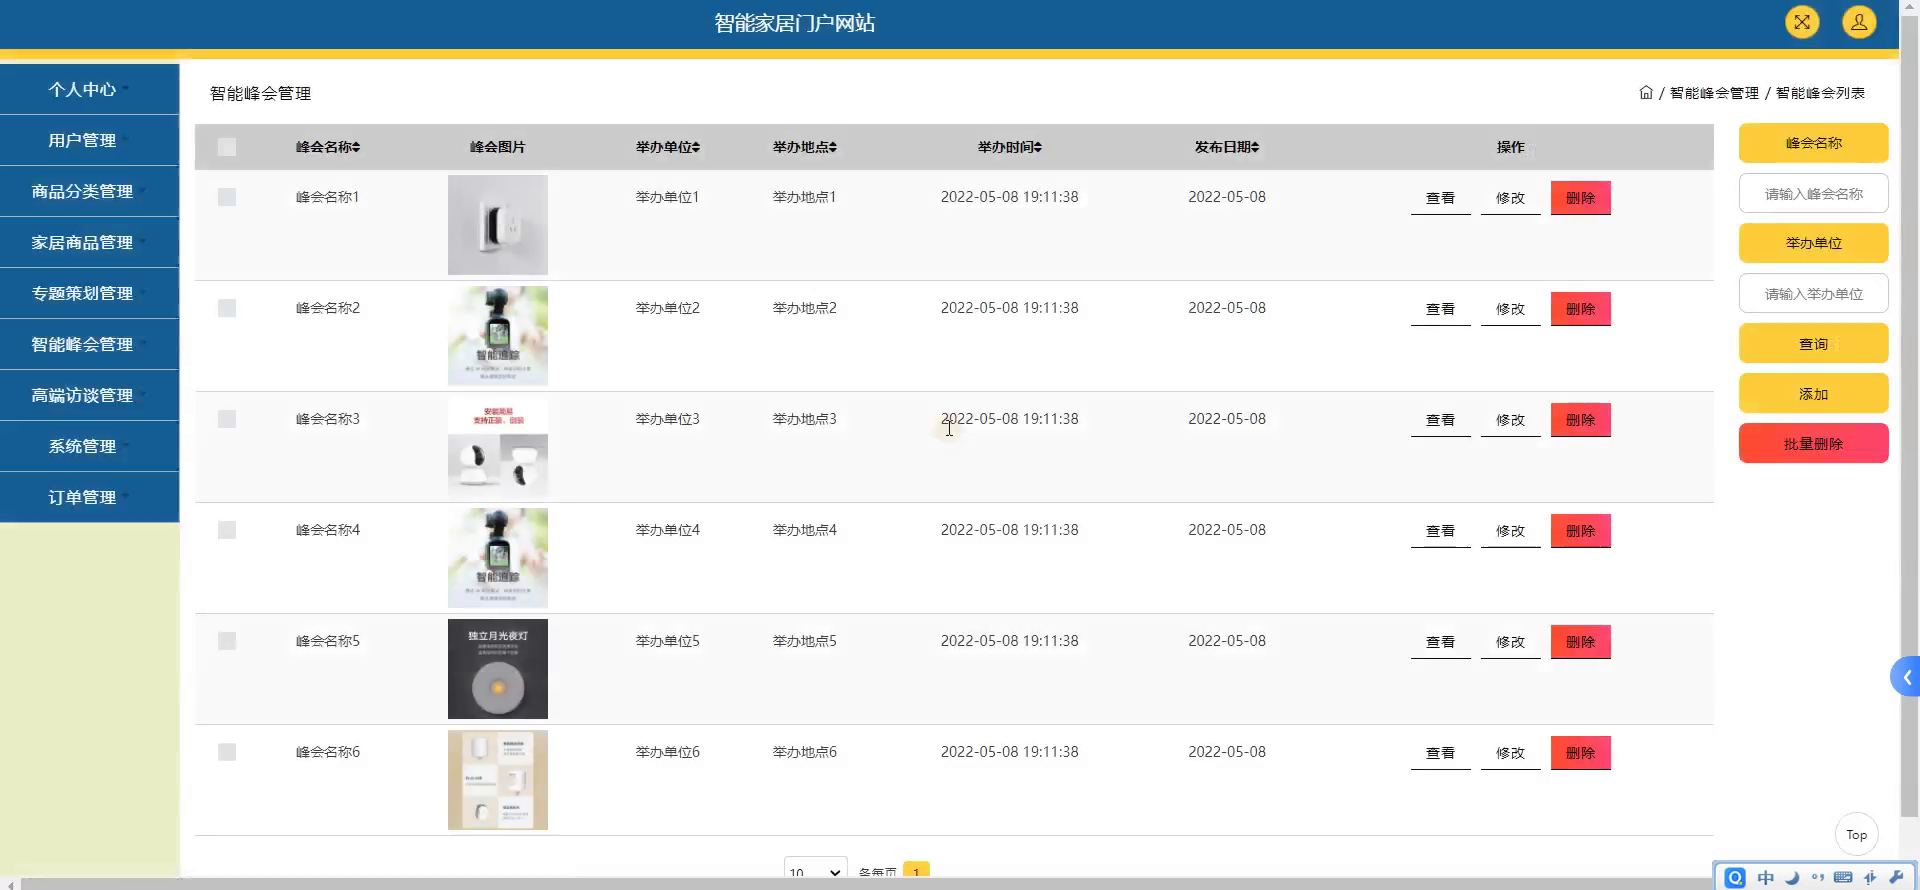
Task: Expand 高端访谈管理 sidebar menu
Action: (x=90, y=396)
